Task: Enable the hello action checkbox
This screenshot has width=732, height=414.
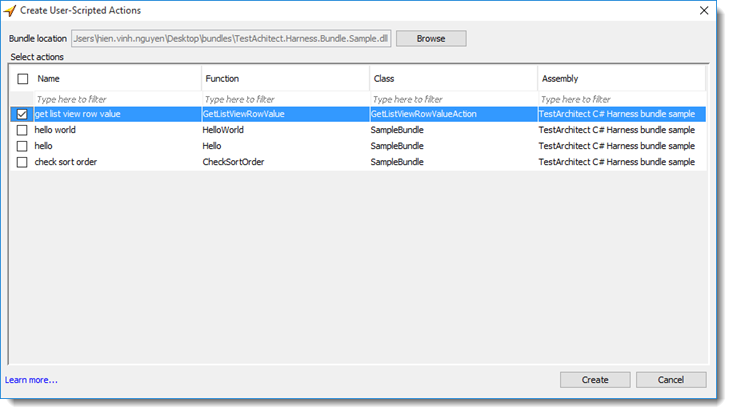Action: click(x=22, y=146)
